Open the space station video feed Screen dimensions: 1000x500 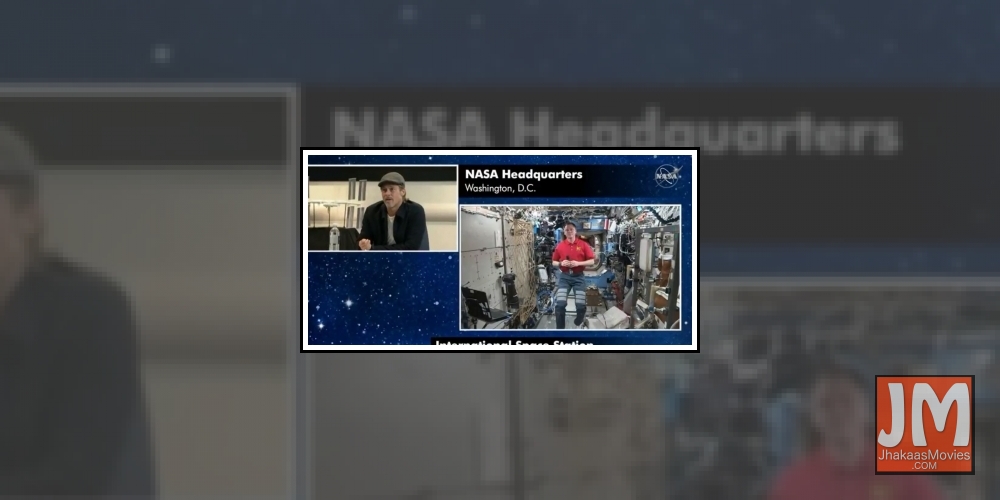point(570,267)
